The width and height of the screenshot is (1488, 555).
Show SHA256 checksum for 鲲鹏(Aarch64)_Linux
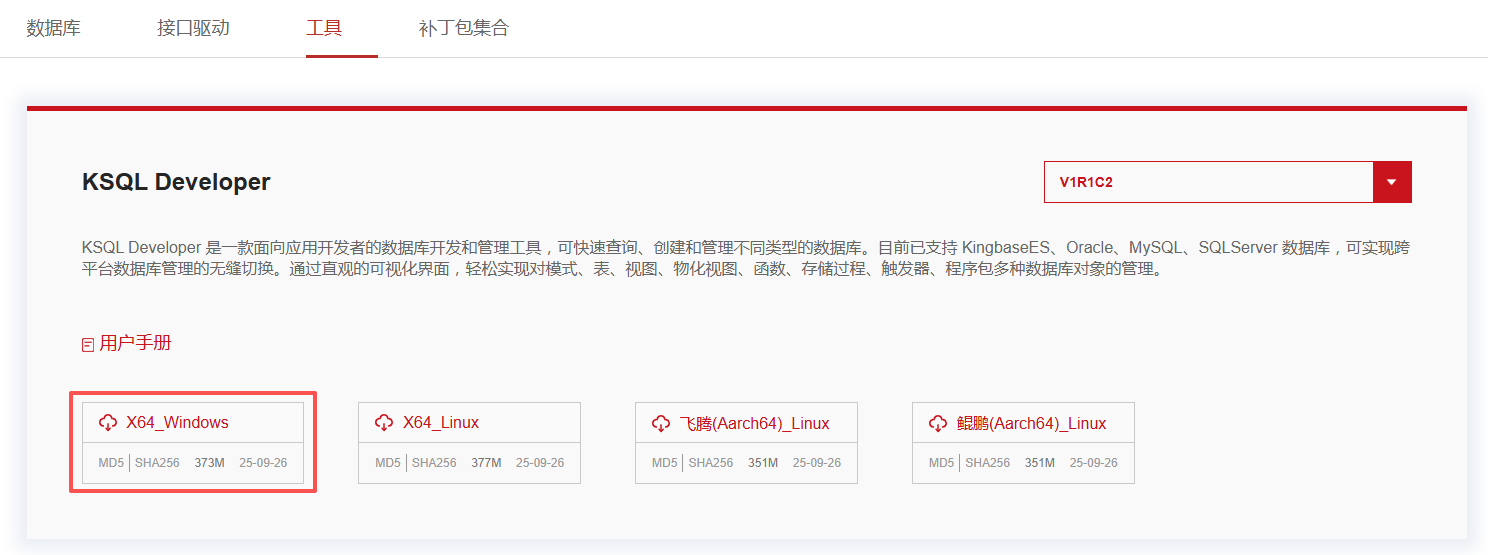987,463
